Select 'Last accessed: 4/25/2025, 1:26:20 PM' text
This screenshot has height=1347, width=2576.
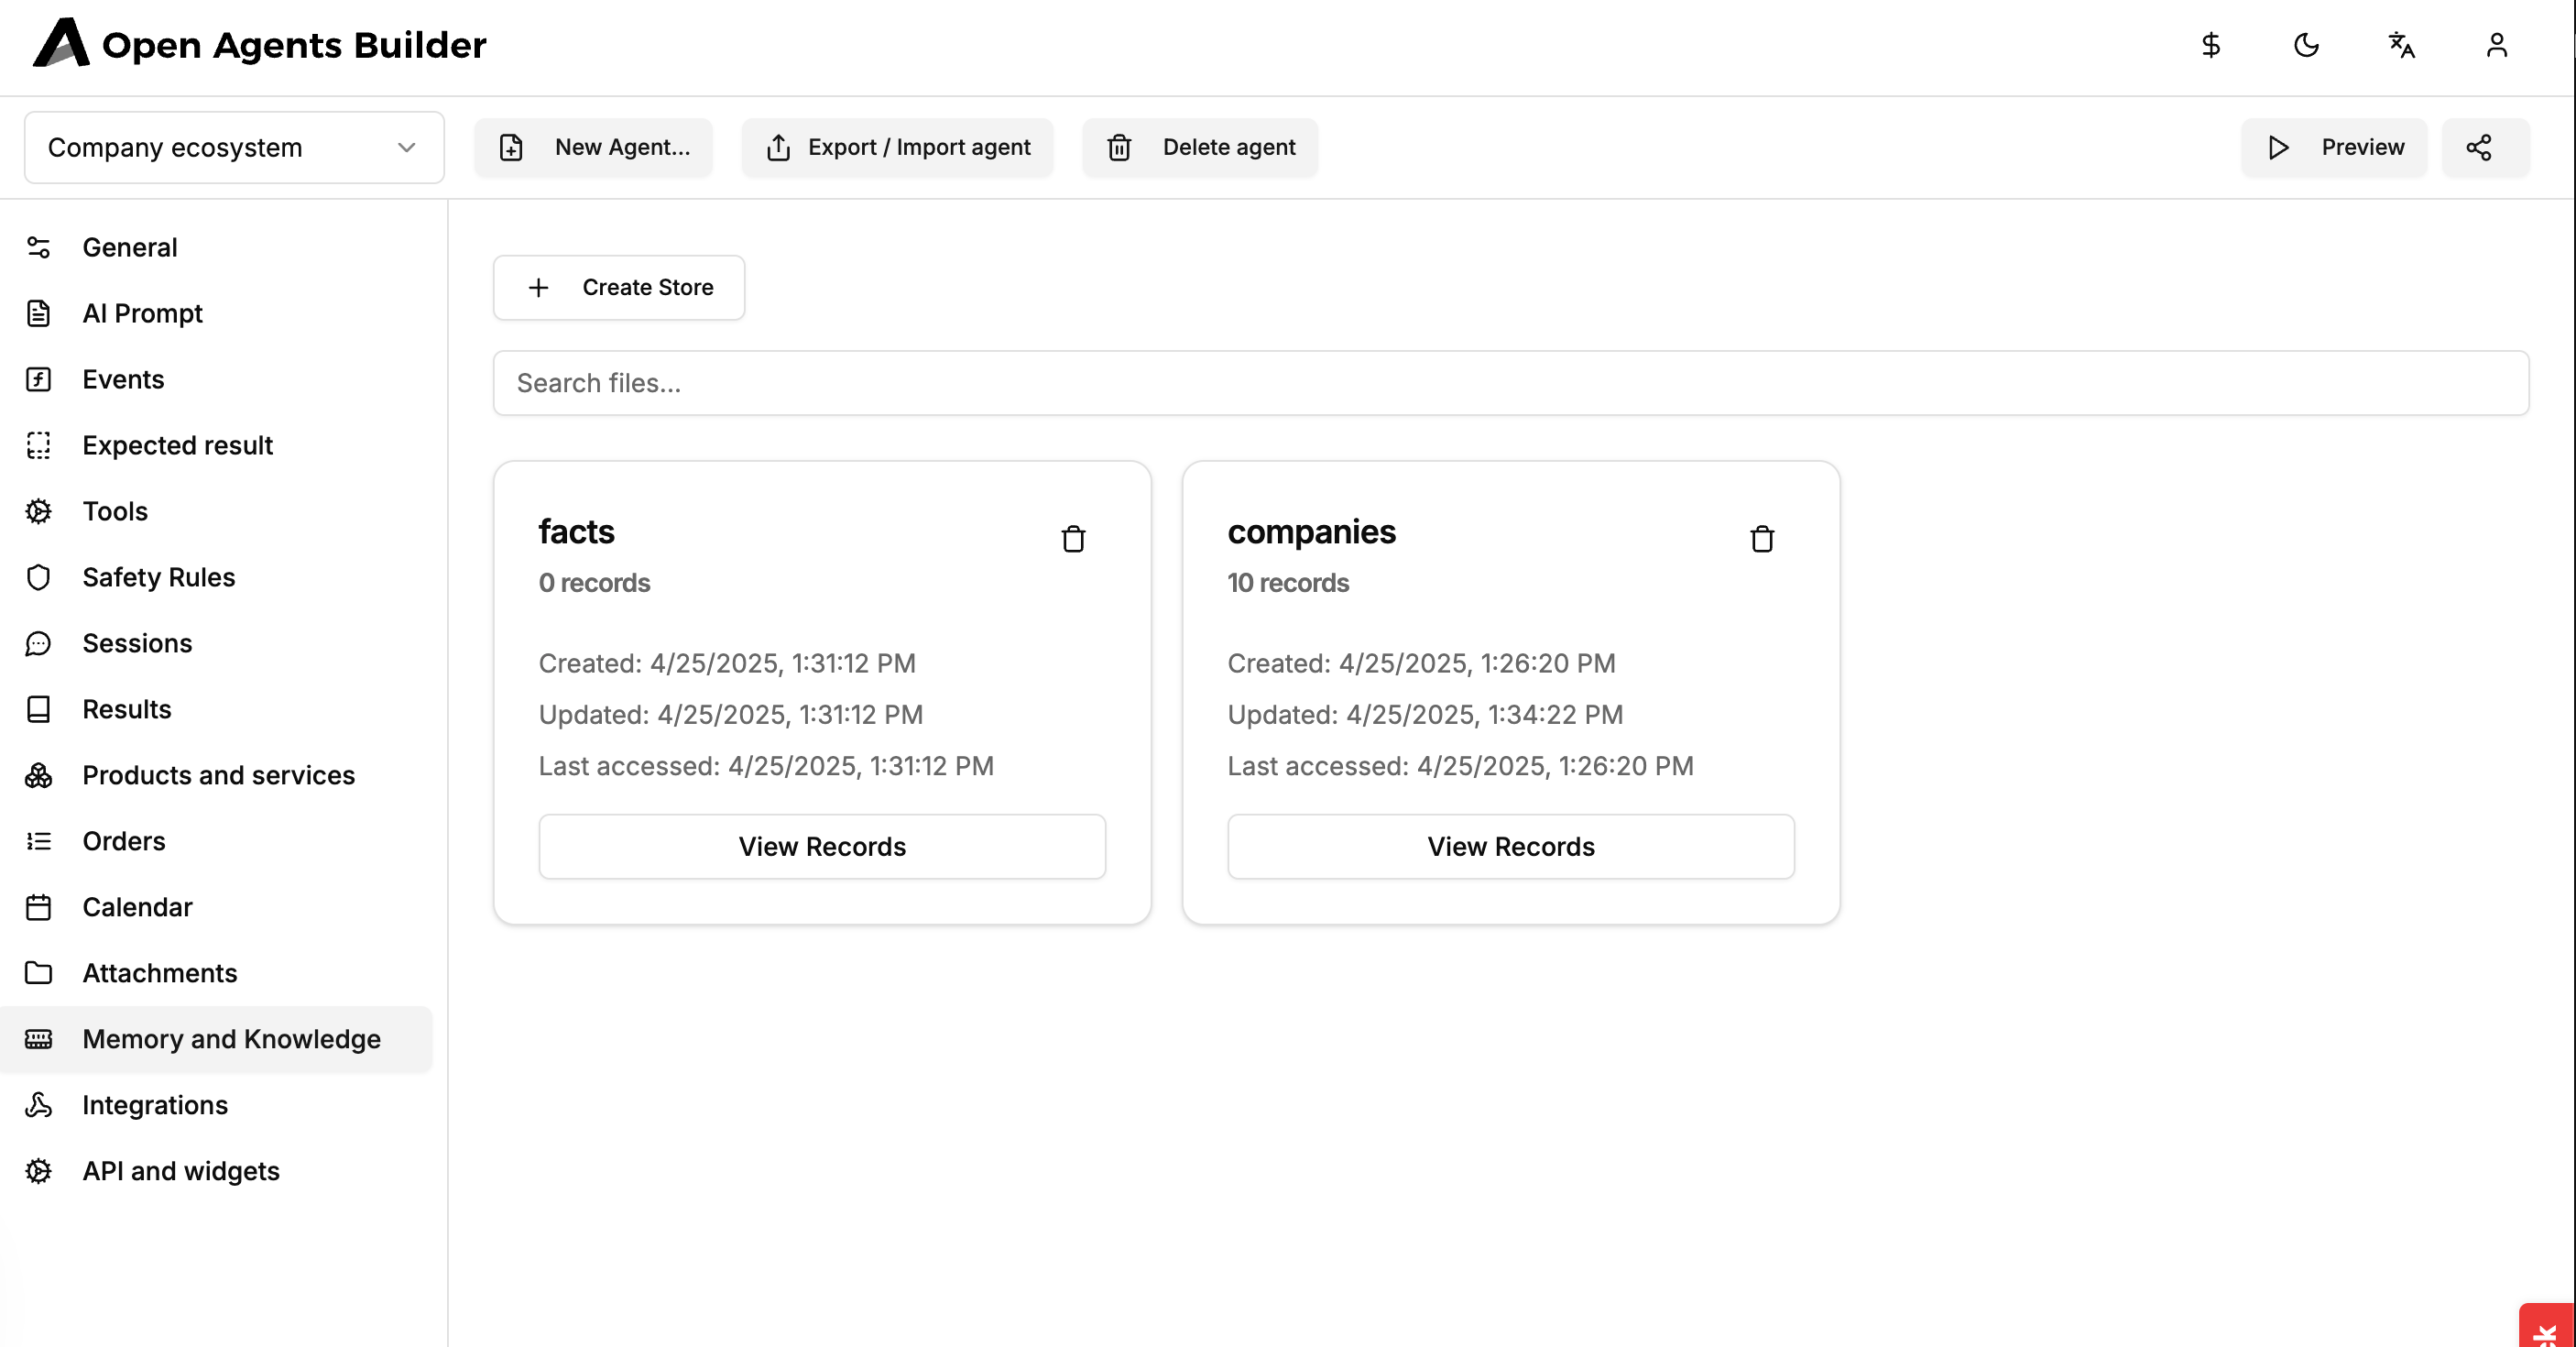(1460, 766)
